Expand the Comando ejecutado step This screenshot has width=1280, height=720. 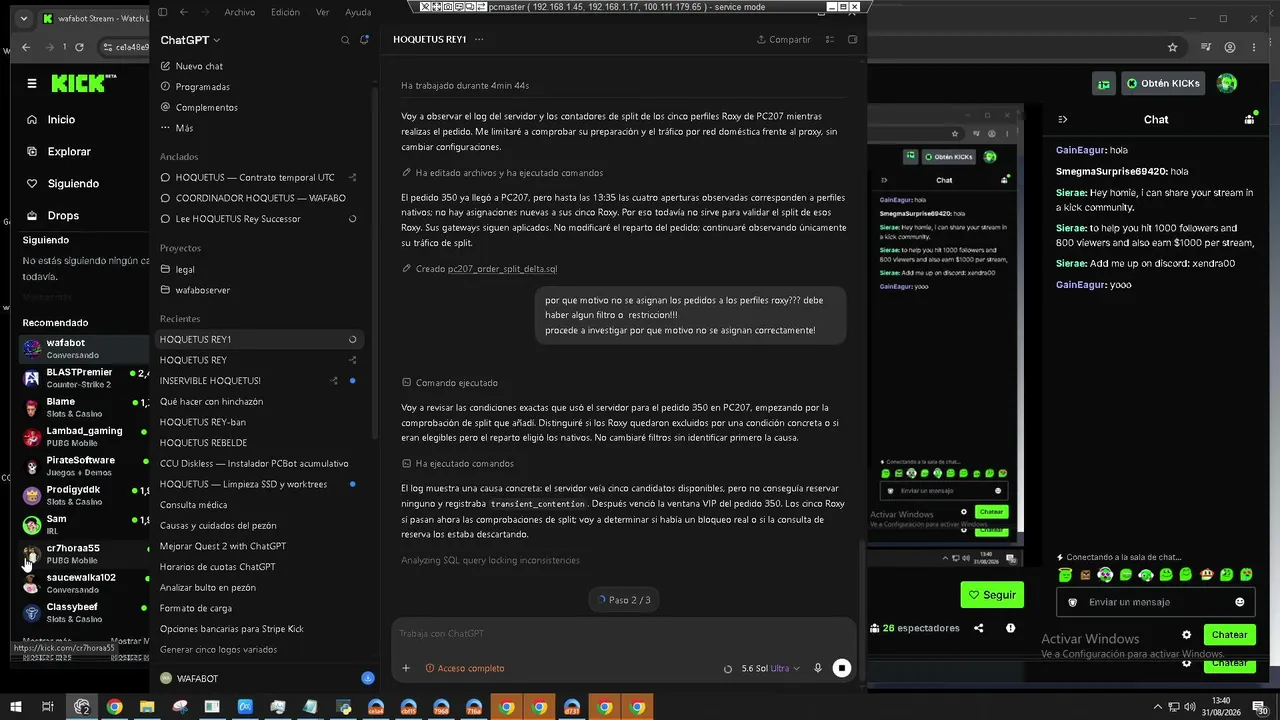(449, 383)
